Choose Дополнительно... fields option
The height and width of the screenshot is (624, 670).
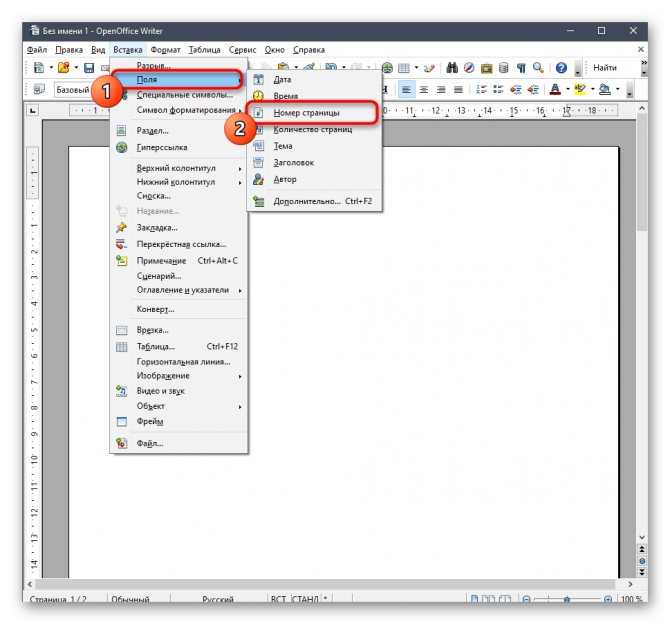314,201
